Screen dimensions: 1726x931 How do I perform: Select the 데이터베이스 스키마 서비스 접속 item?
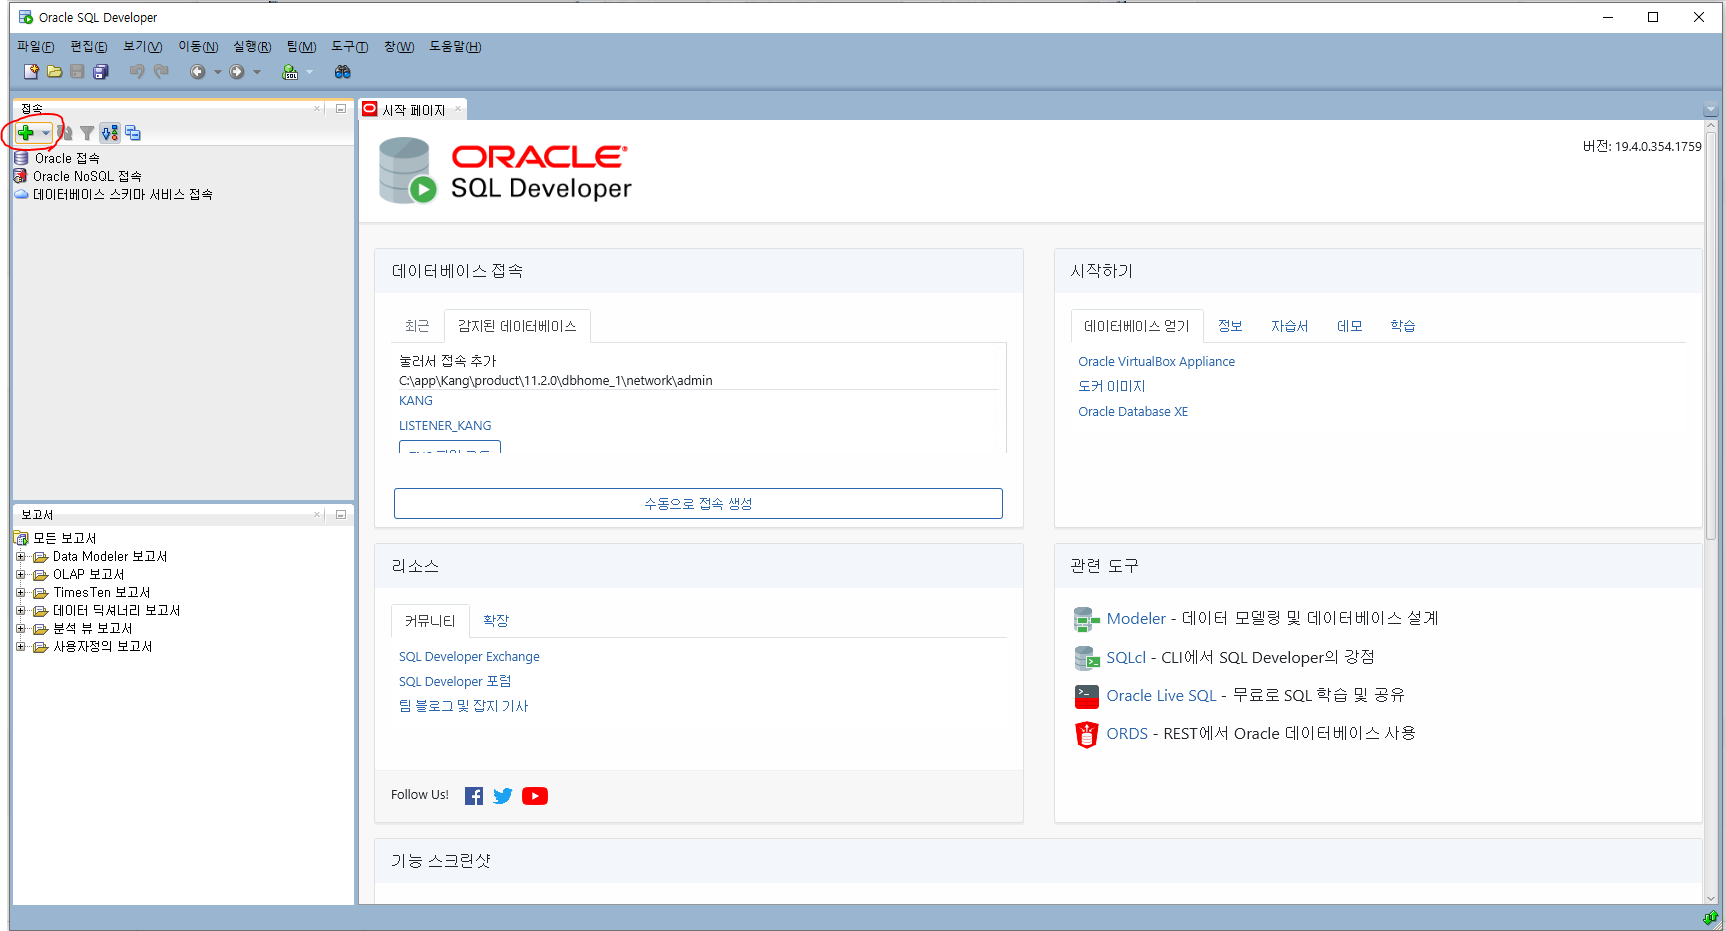pyautogui.click(x=123, y=194)
